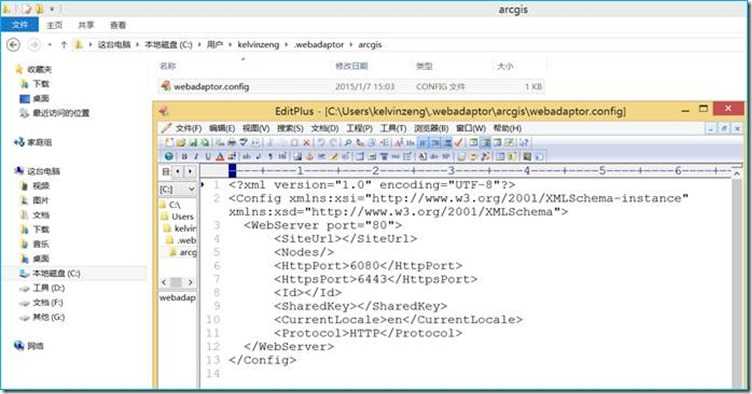Insert bold tag with the B icon
Image resolution: width=752 pixels, height=394 pixels.
[184, 156]
